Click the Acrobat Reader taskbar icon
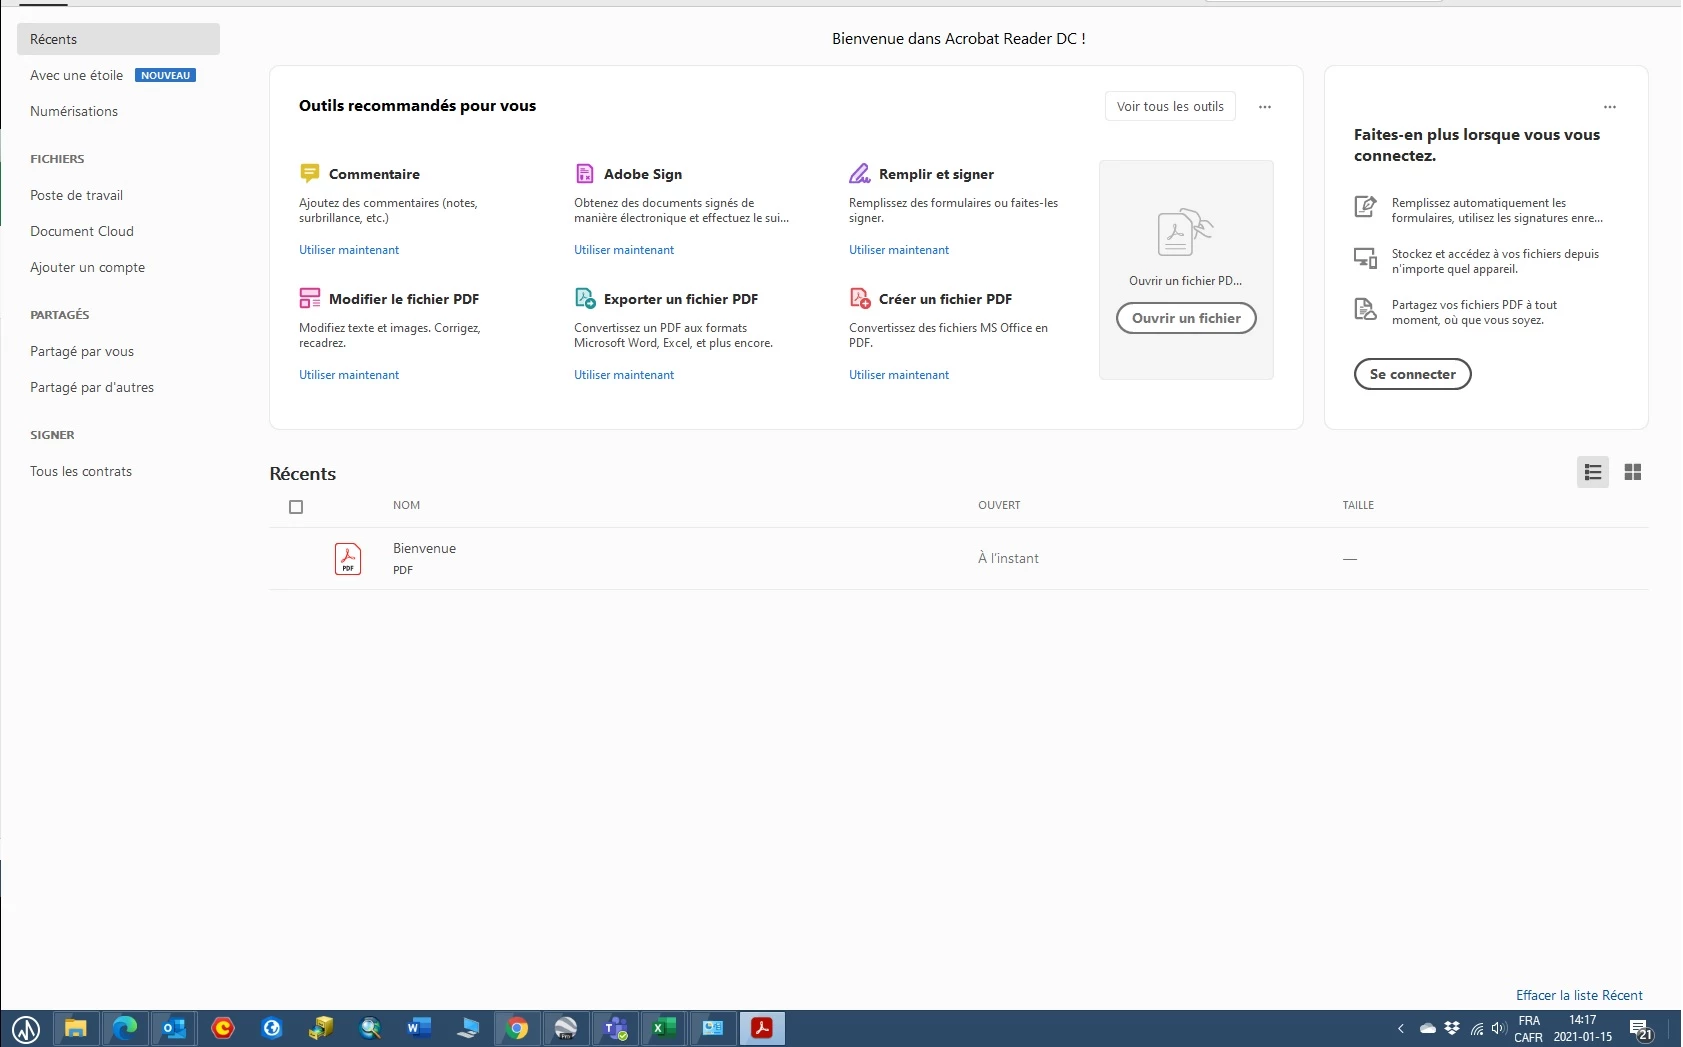Viewport: 1683px width, 1047px height. [762, 1028]
